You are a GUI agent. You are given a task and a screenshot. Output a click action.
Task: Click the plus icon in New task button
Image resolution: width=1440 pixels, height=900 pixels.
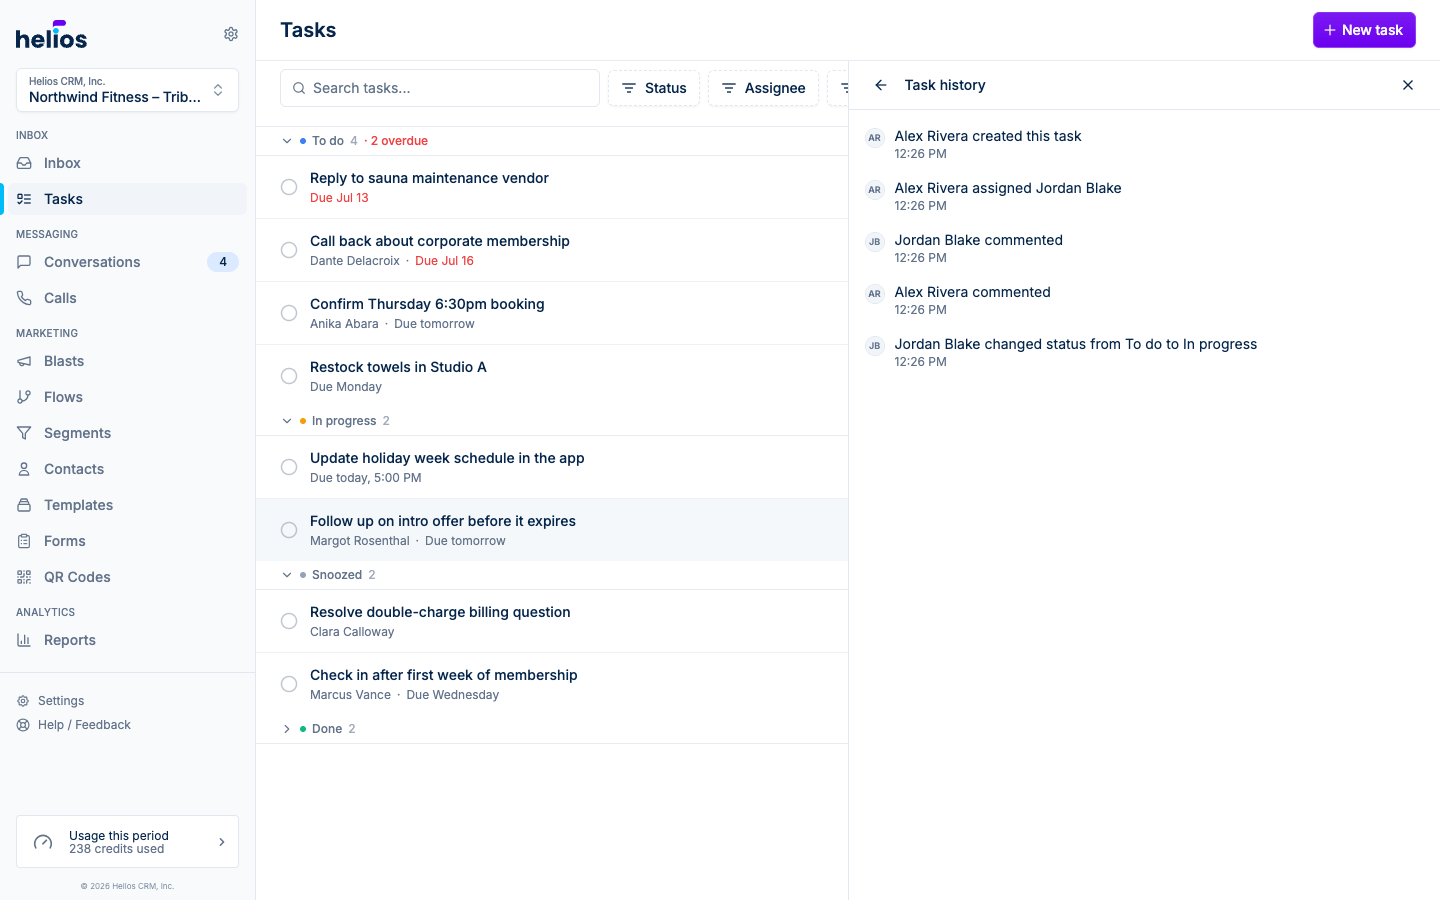pyautogui.click(x=1330, y=30)
